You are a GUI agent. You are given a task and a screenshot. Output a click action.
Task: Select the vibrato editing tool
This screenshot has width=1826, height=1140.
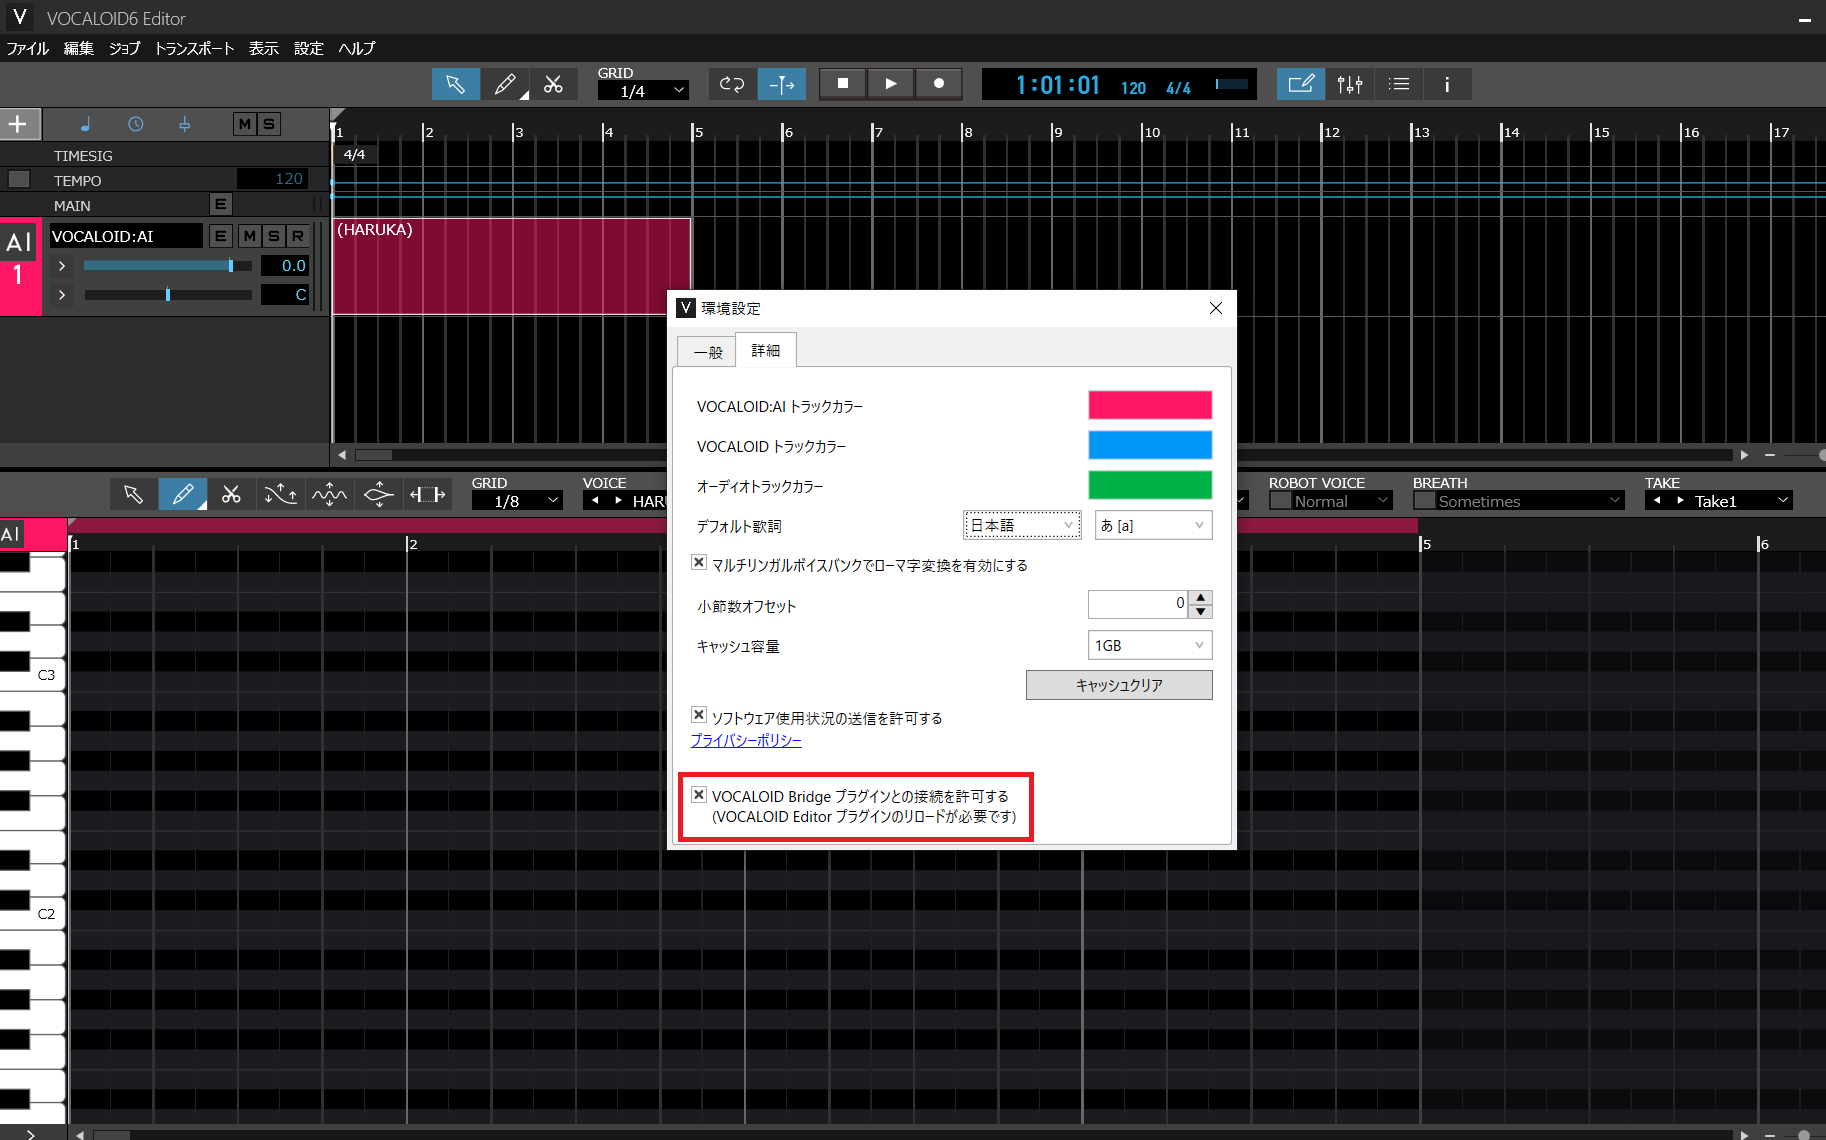[x=330, y=493]
